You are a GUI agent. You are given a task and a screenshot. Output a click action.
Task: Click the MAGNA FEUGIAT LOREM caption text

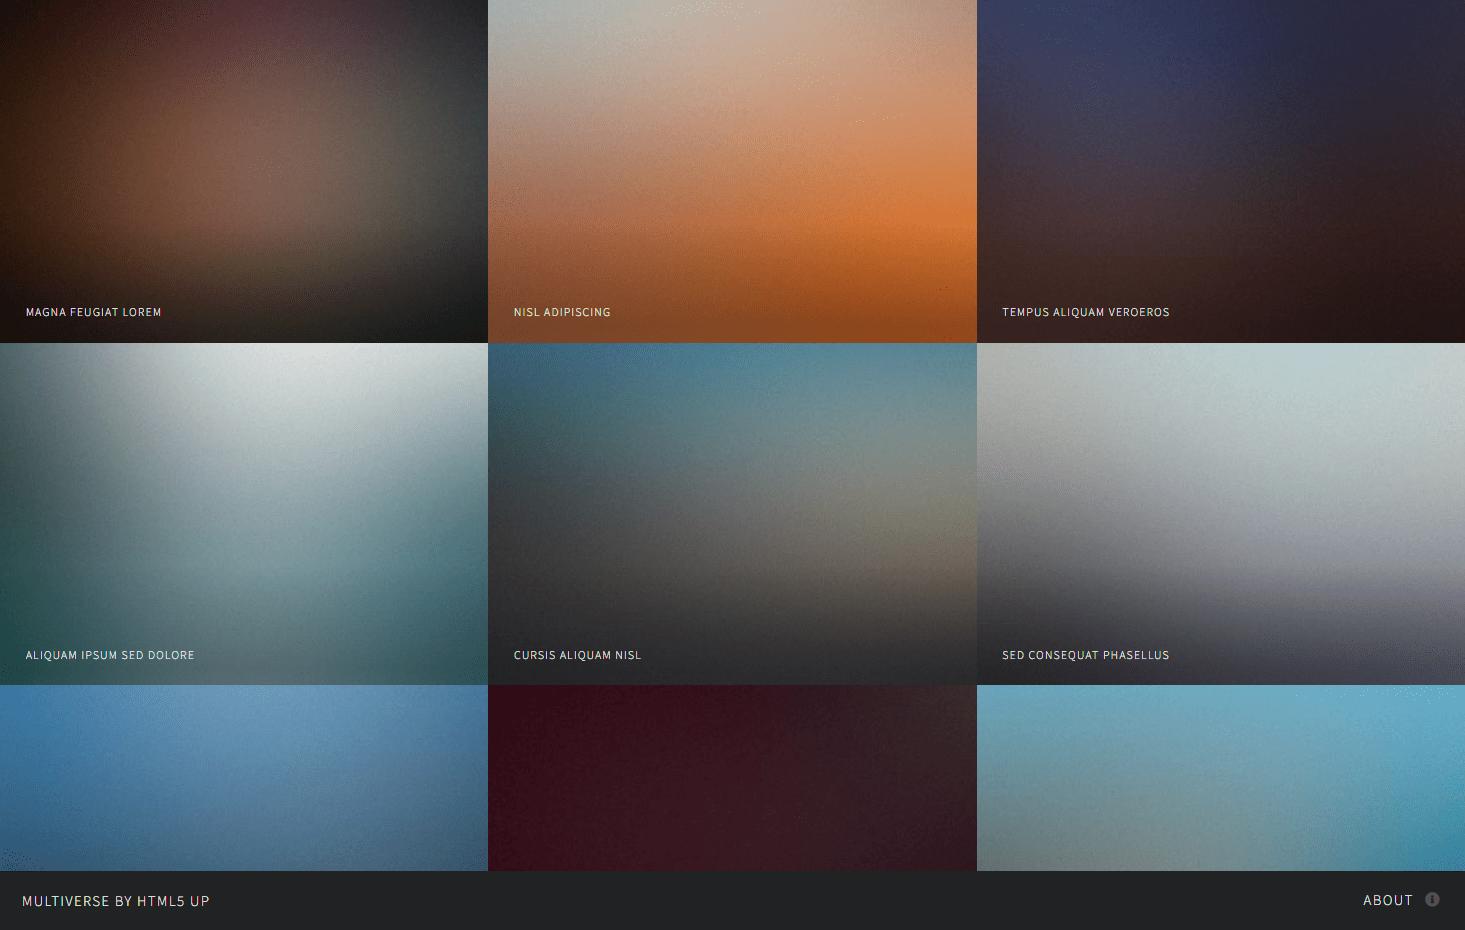tap(93, 312)
